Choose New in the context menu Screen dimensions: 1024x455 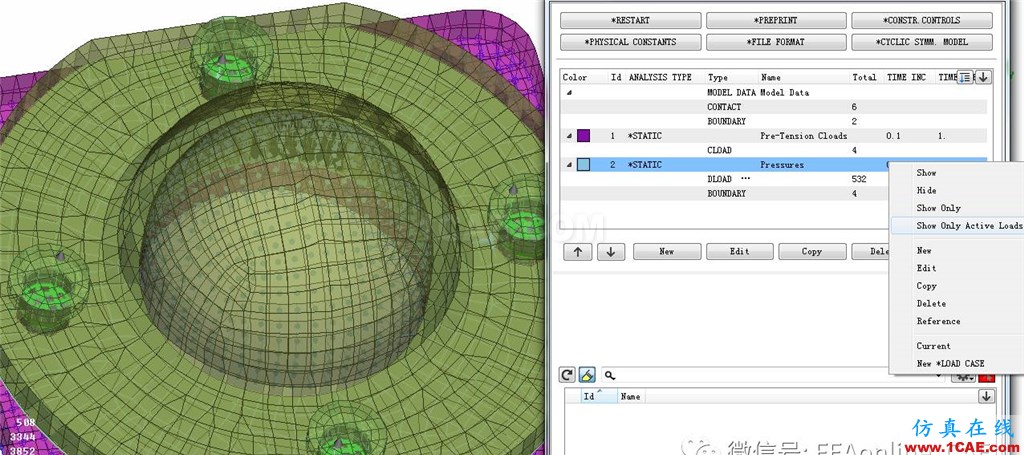pos(923,251)
